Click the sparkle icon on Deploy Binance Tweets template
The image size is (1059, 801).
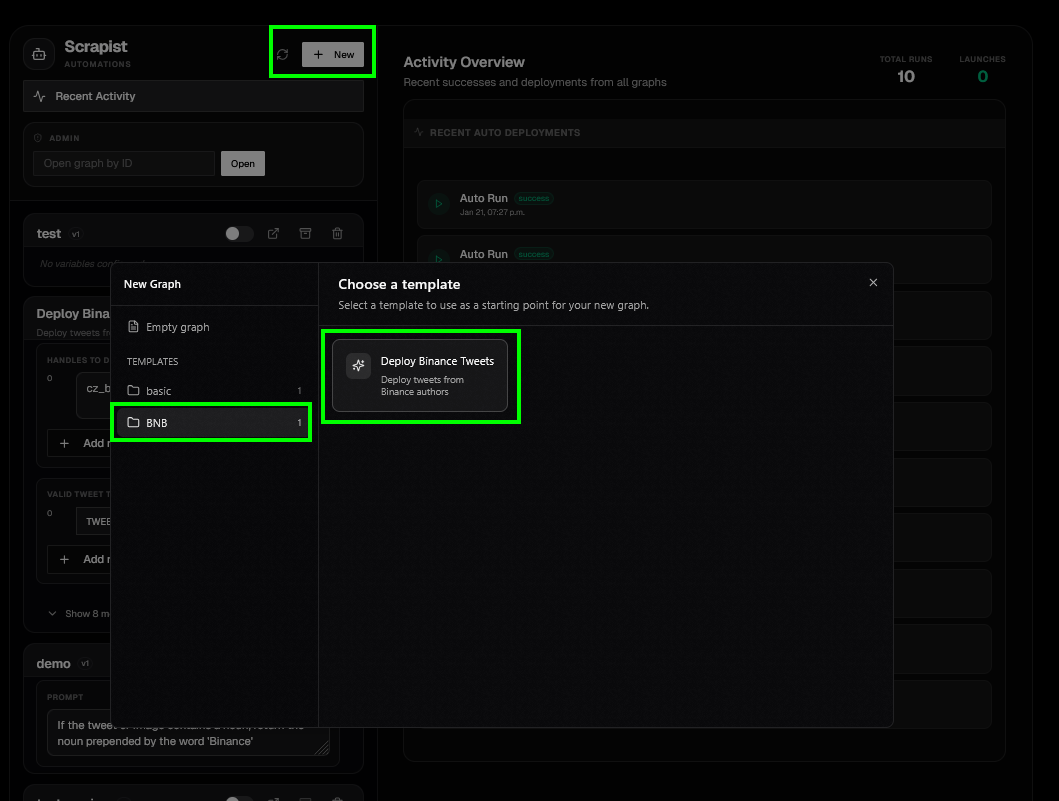358,366
